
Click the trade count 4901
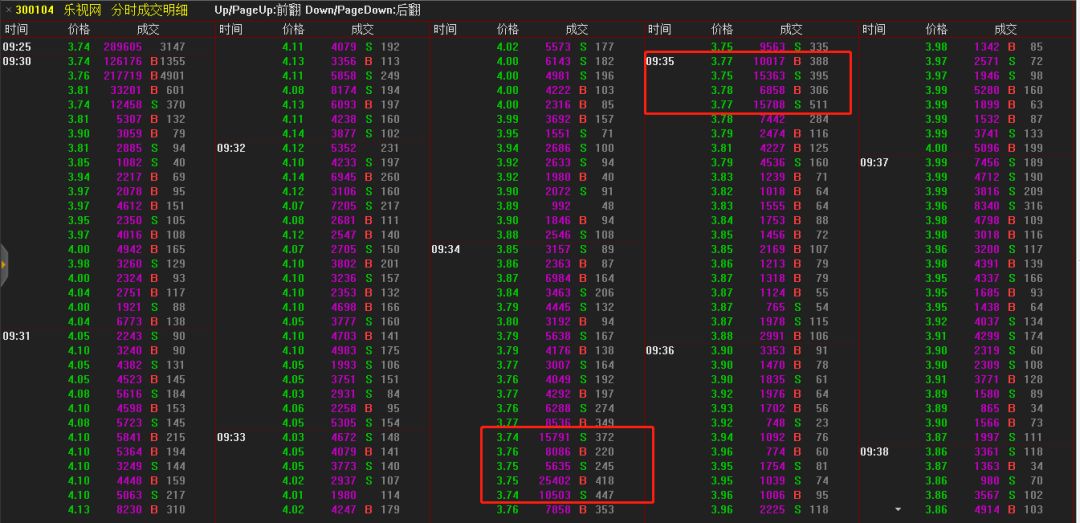[x=172, y=76]
